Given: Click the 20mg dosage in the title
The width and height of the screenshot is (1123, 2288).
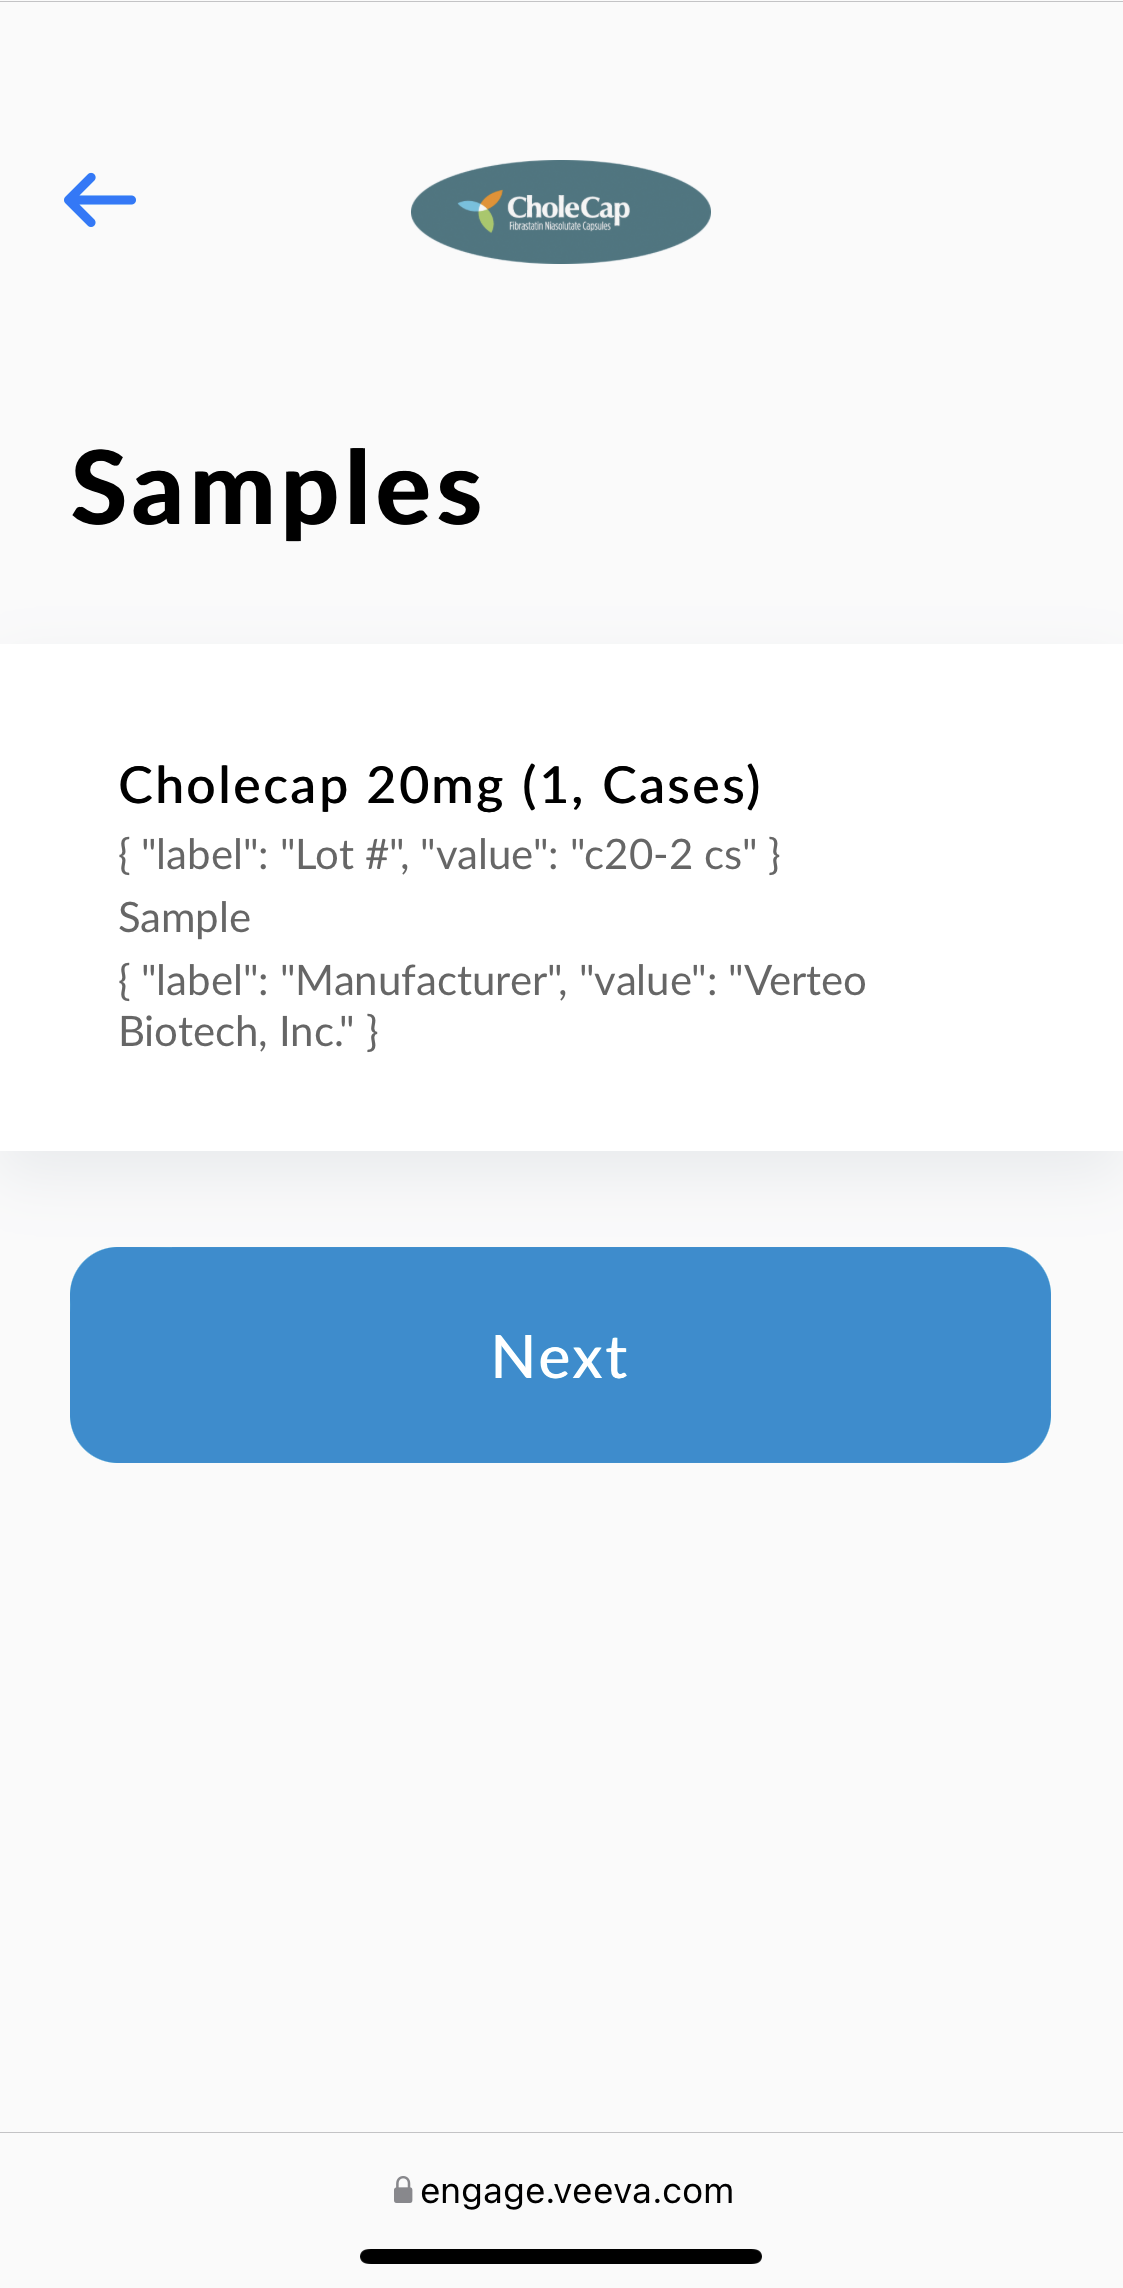Looking at the screenshot, I should [435, 785].
